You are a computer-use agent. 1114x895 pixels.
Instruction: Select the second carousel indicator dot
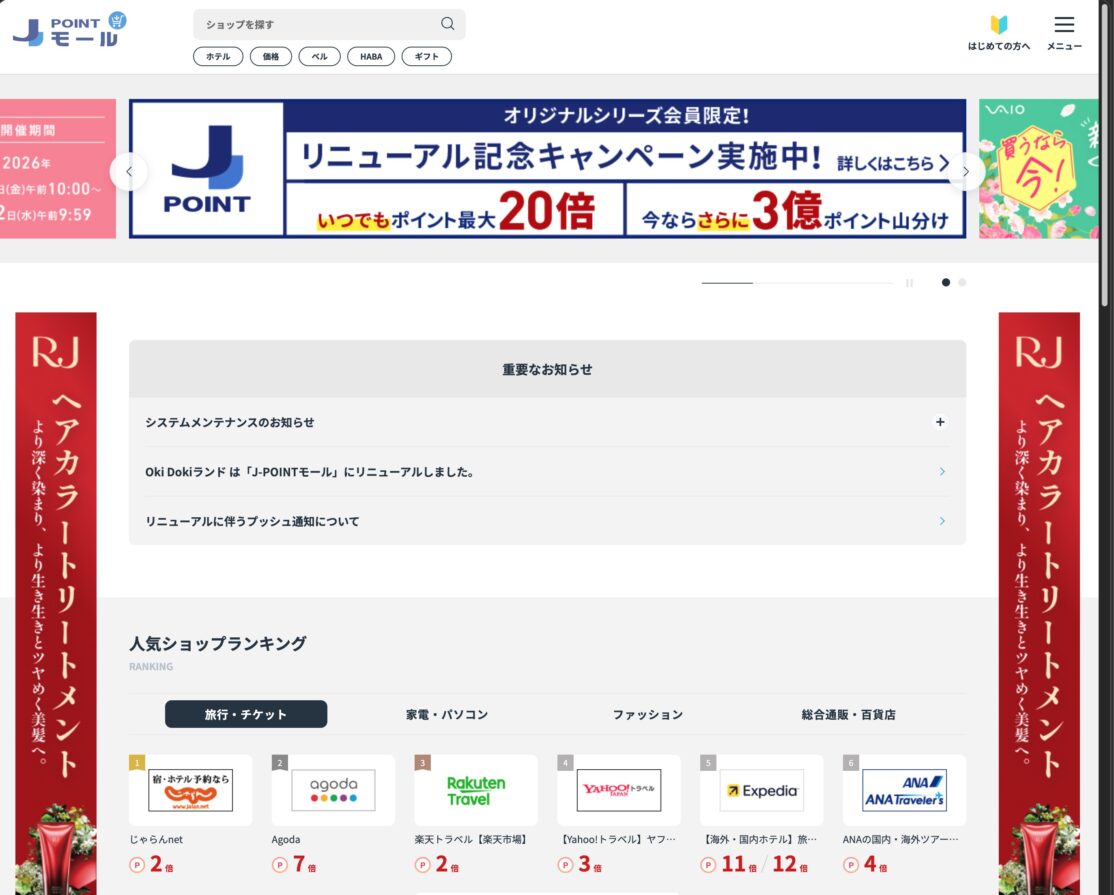(x=962, y=282)
